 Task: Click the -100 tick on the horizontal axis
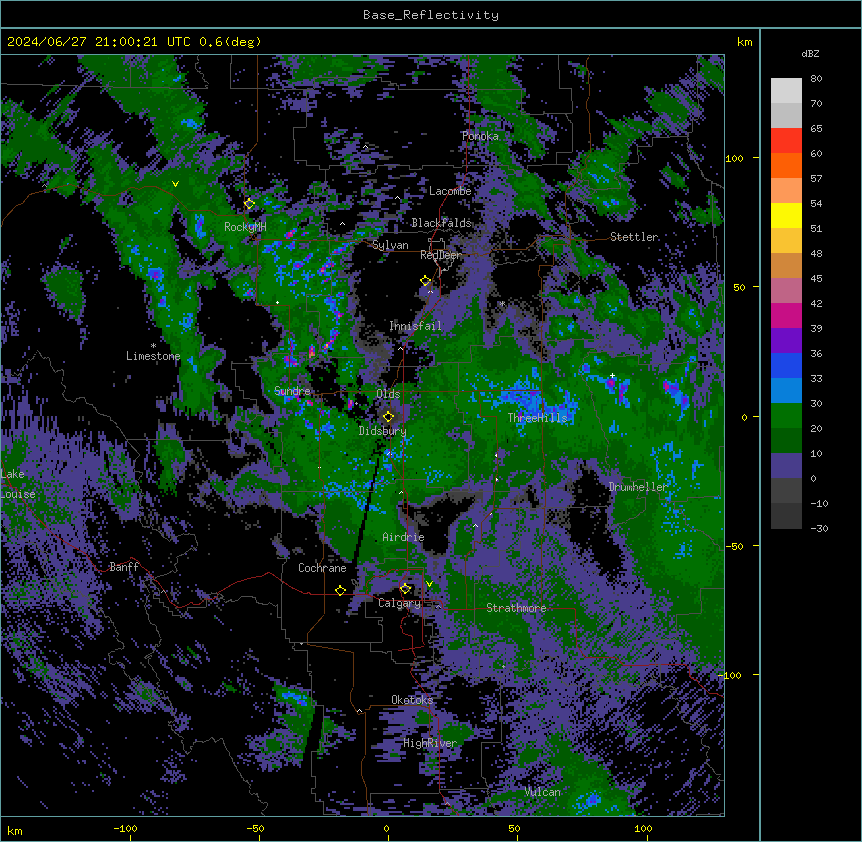[125, 828]
